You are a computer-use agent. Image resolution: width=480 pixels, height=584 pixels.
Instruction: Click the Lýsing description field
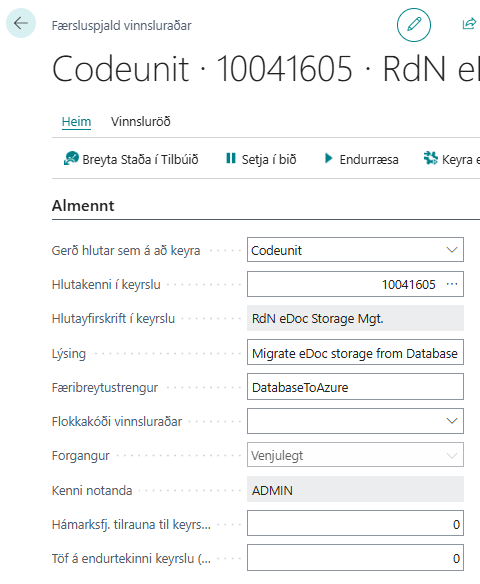point(355,352)
